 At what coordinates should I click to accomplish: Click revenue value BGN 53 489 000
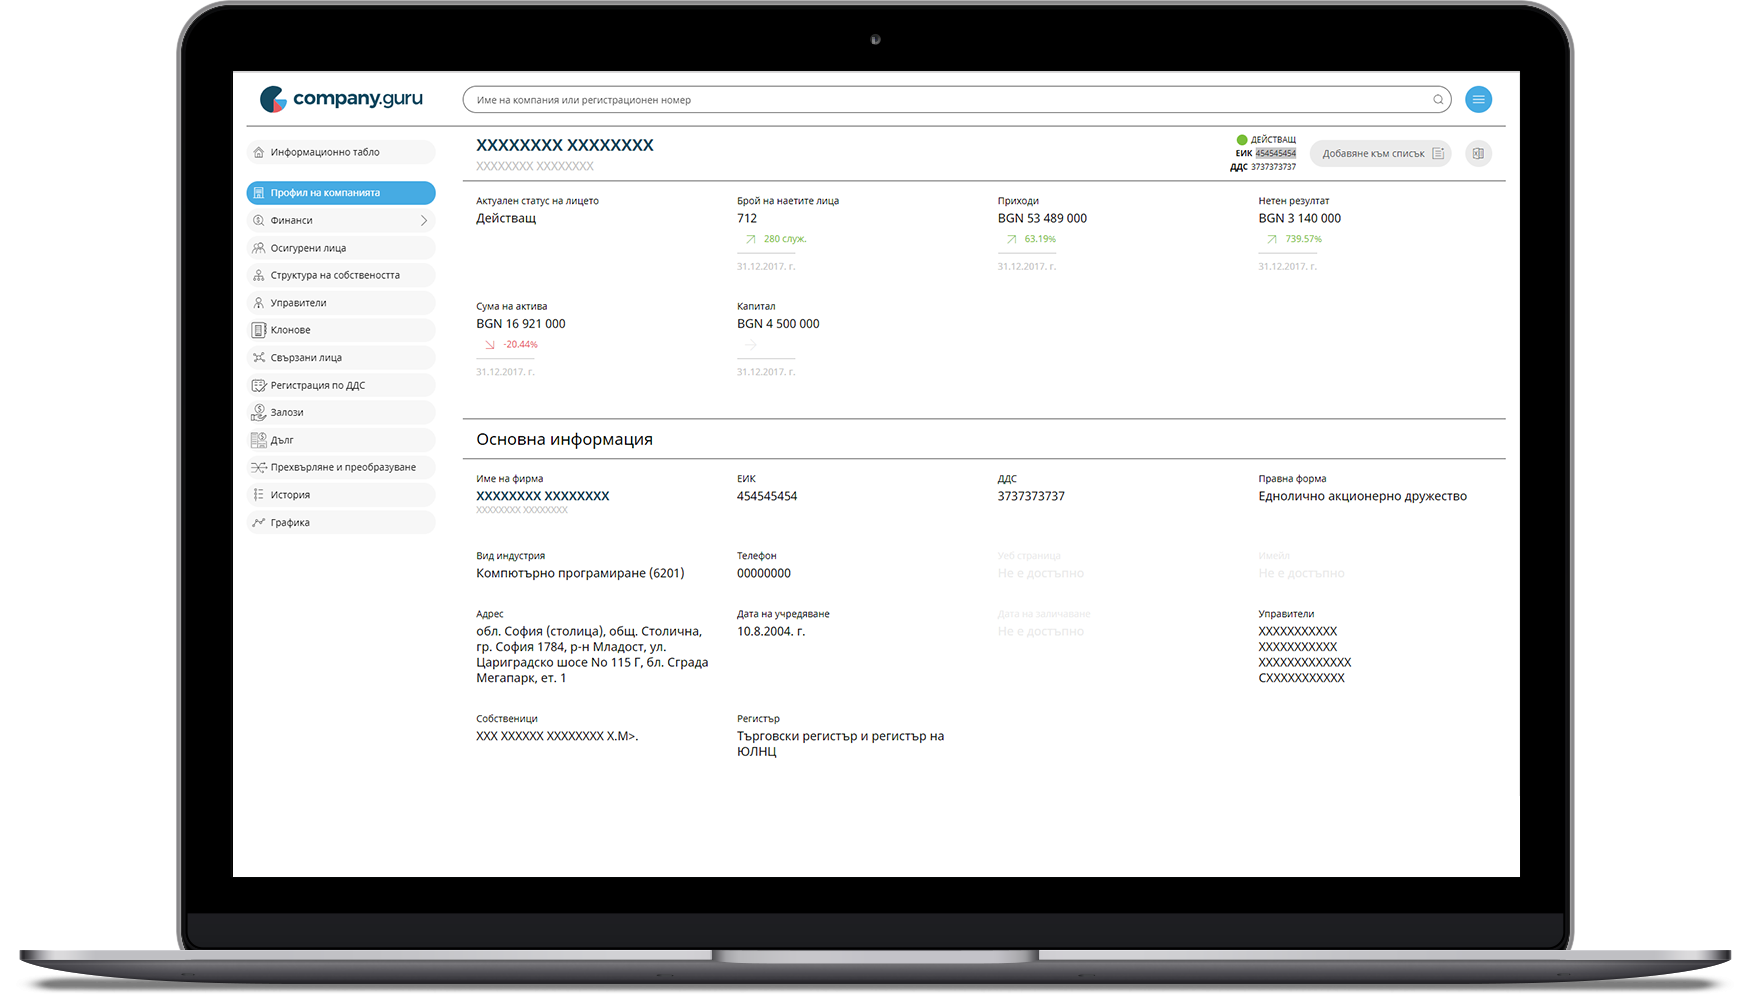pyautogui.click(x=1042, y=218)
